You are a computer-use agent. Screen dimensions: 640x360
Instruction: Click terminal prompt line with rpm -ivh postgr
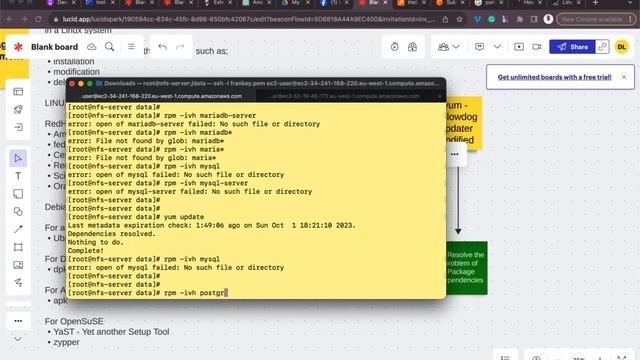click(148, 293)
